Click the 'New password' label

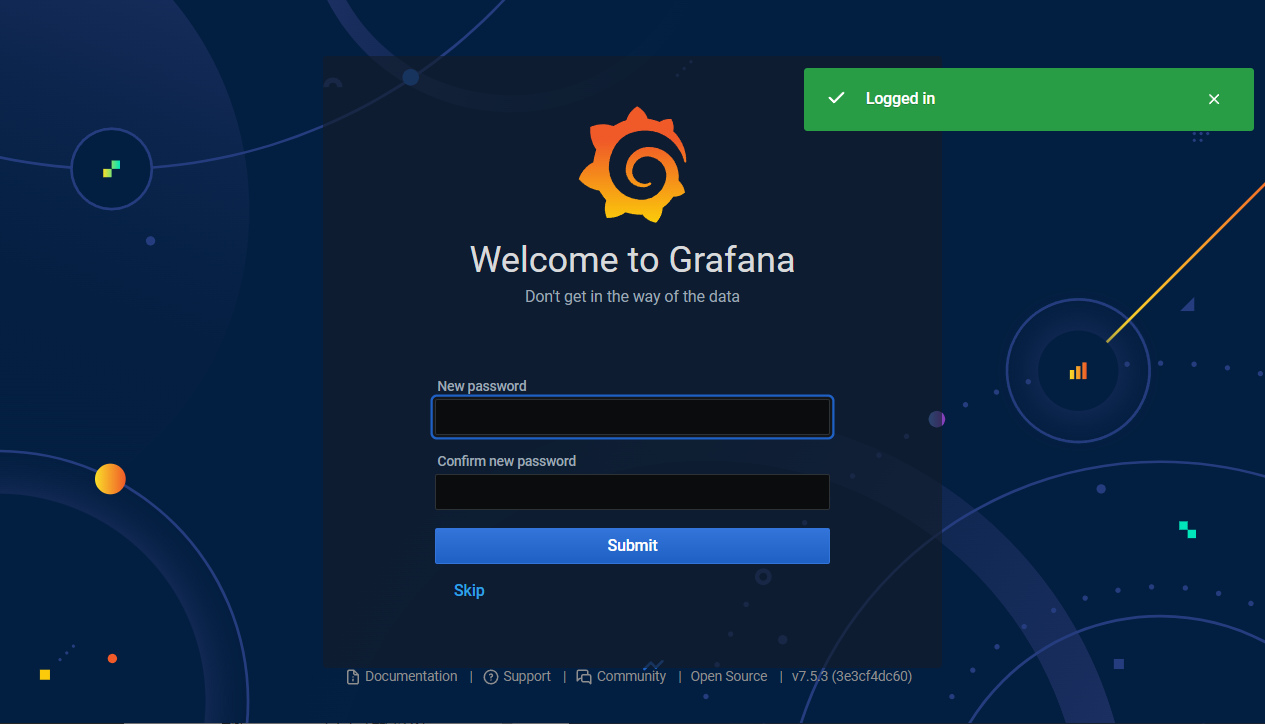tap(482, 386)
